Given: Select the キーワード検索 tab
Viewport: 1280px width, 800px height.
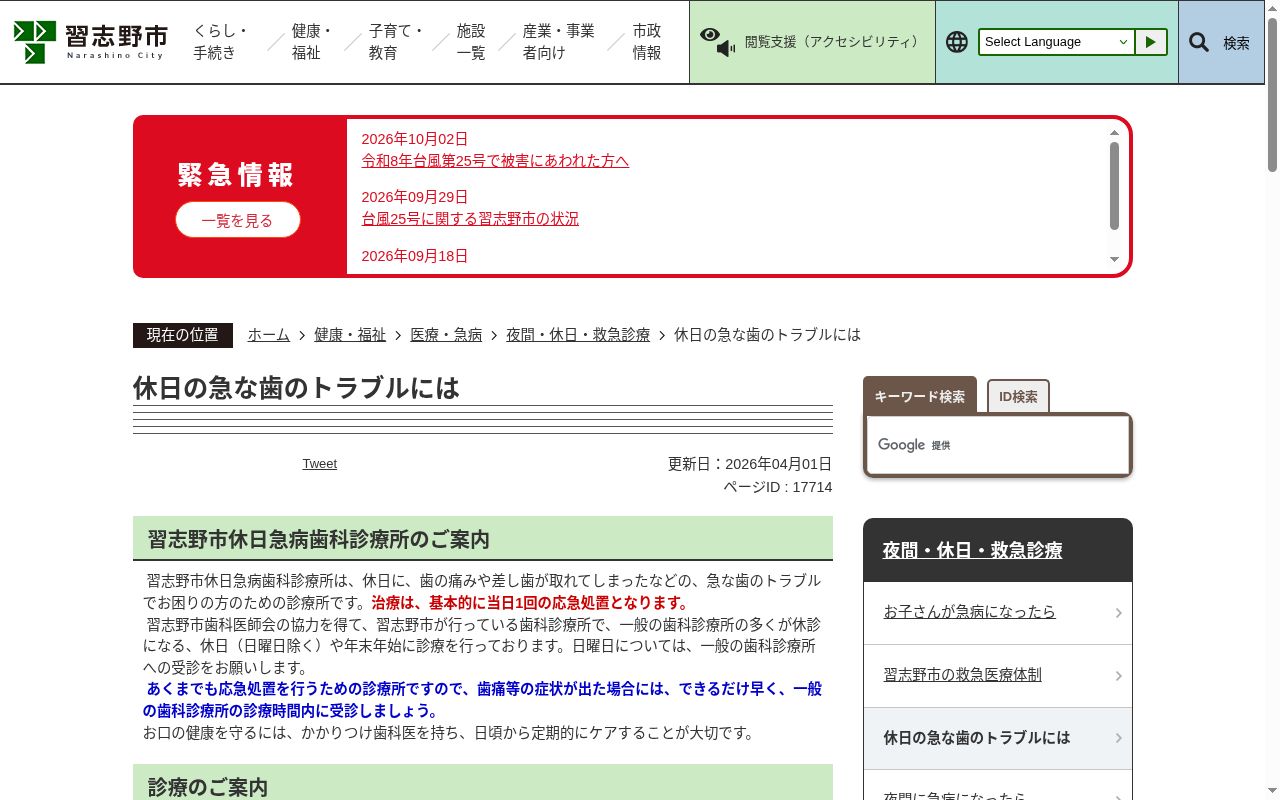Looking at the screenshot, I should tap(920, 396).
